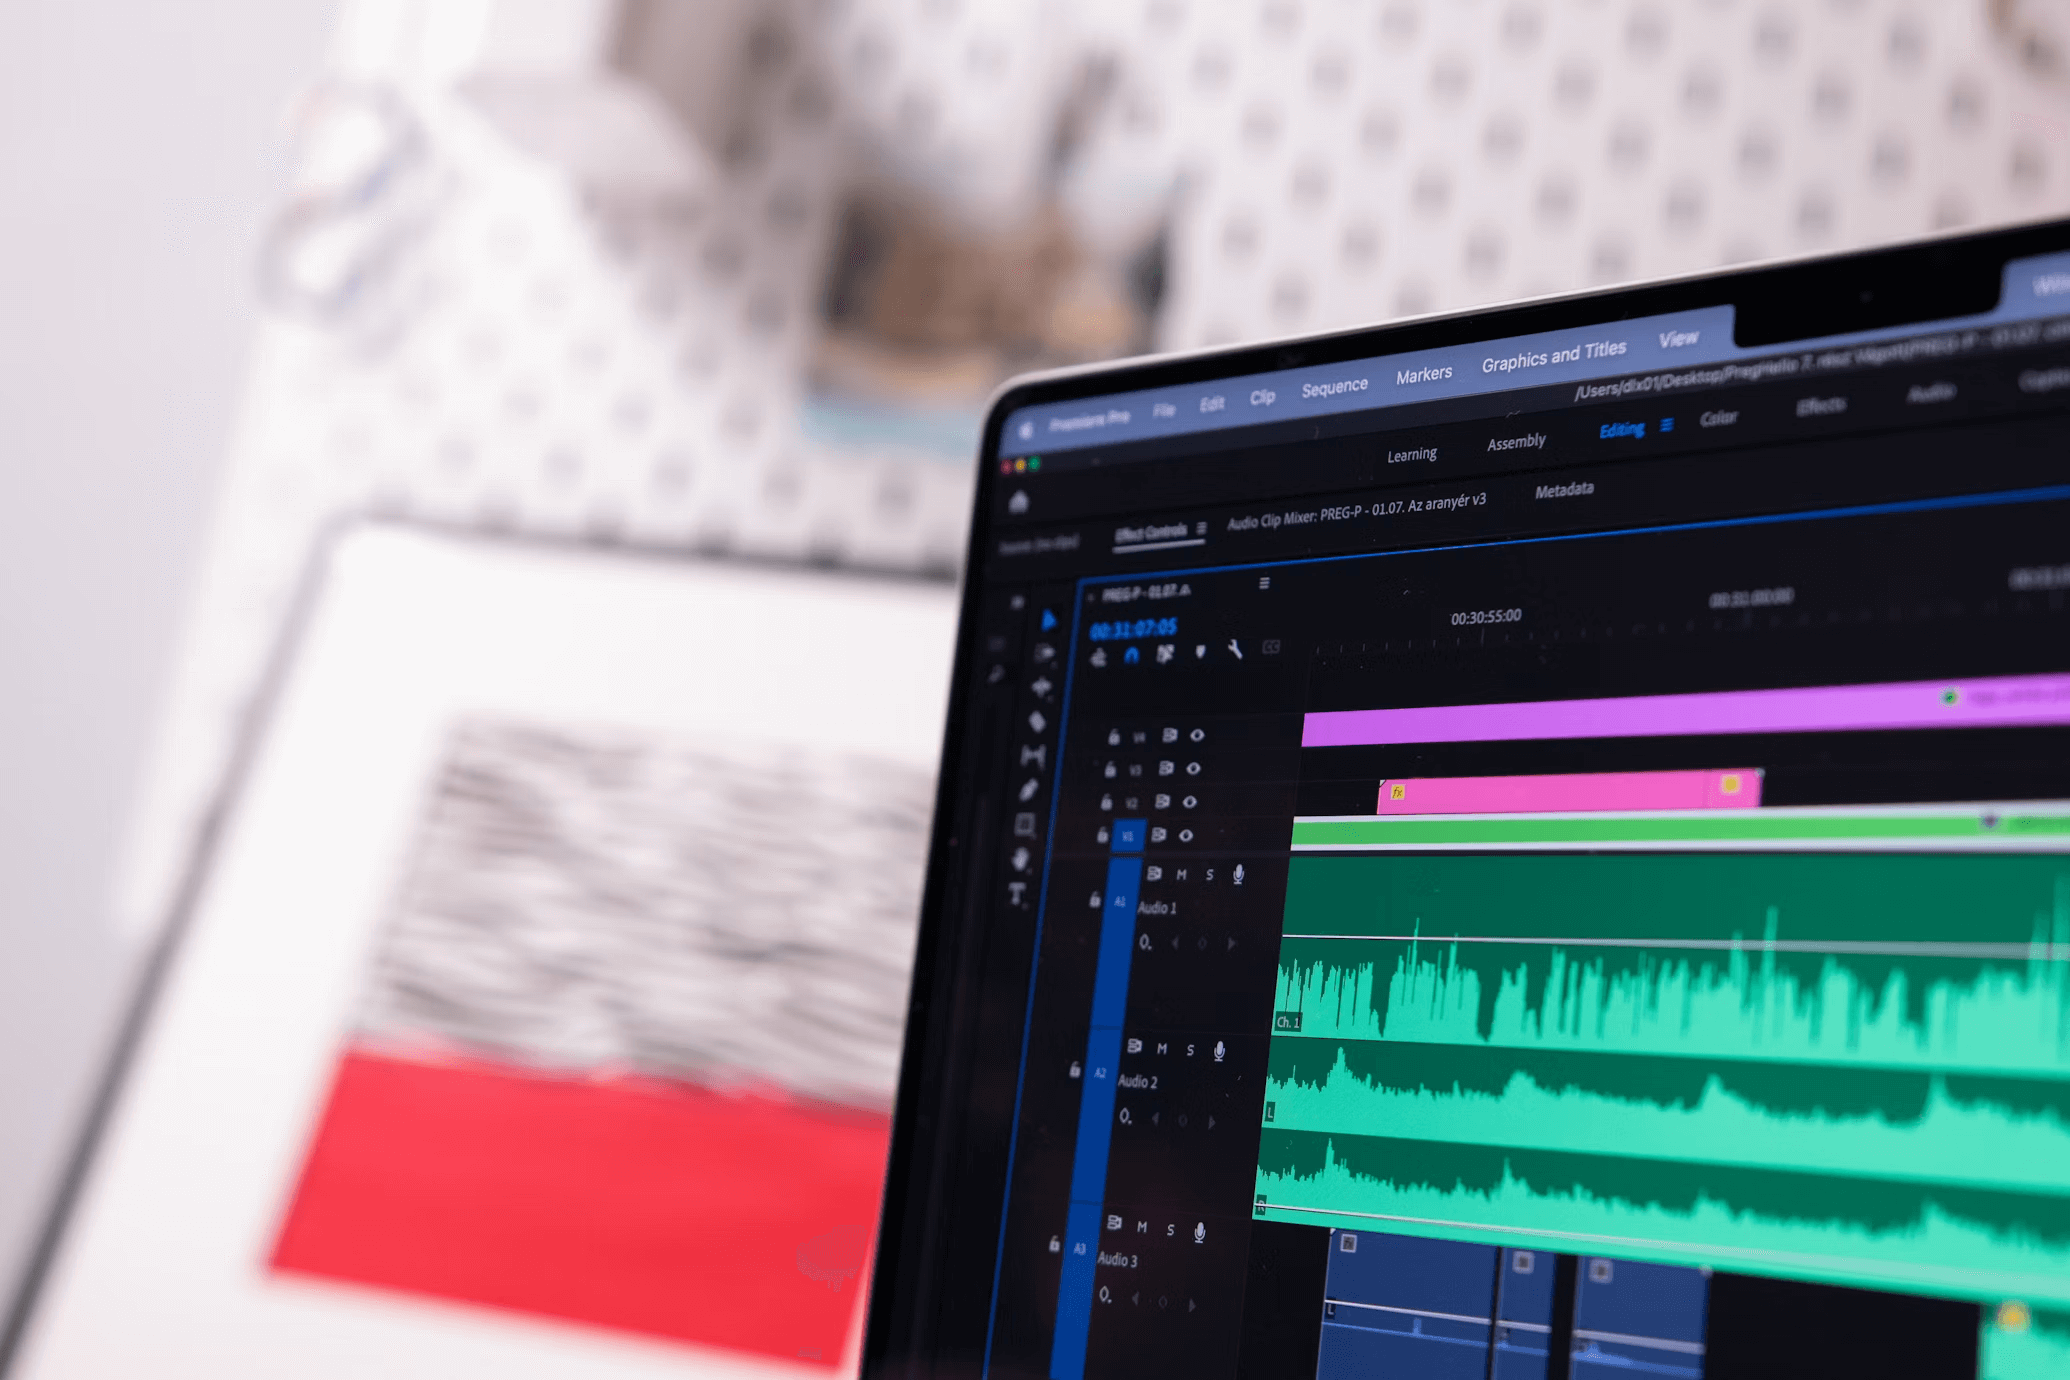Add keyframe on Audio 2 track
Screen dimensions: 2070x1380
pos(1183,1122)
